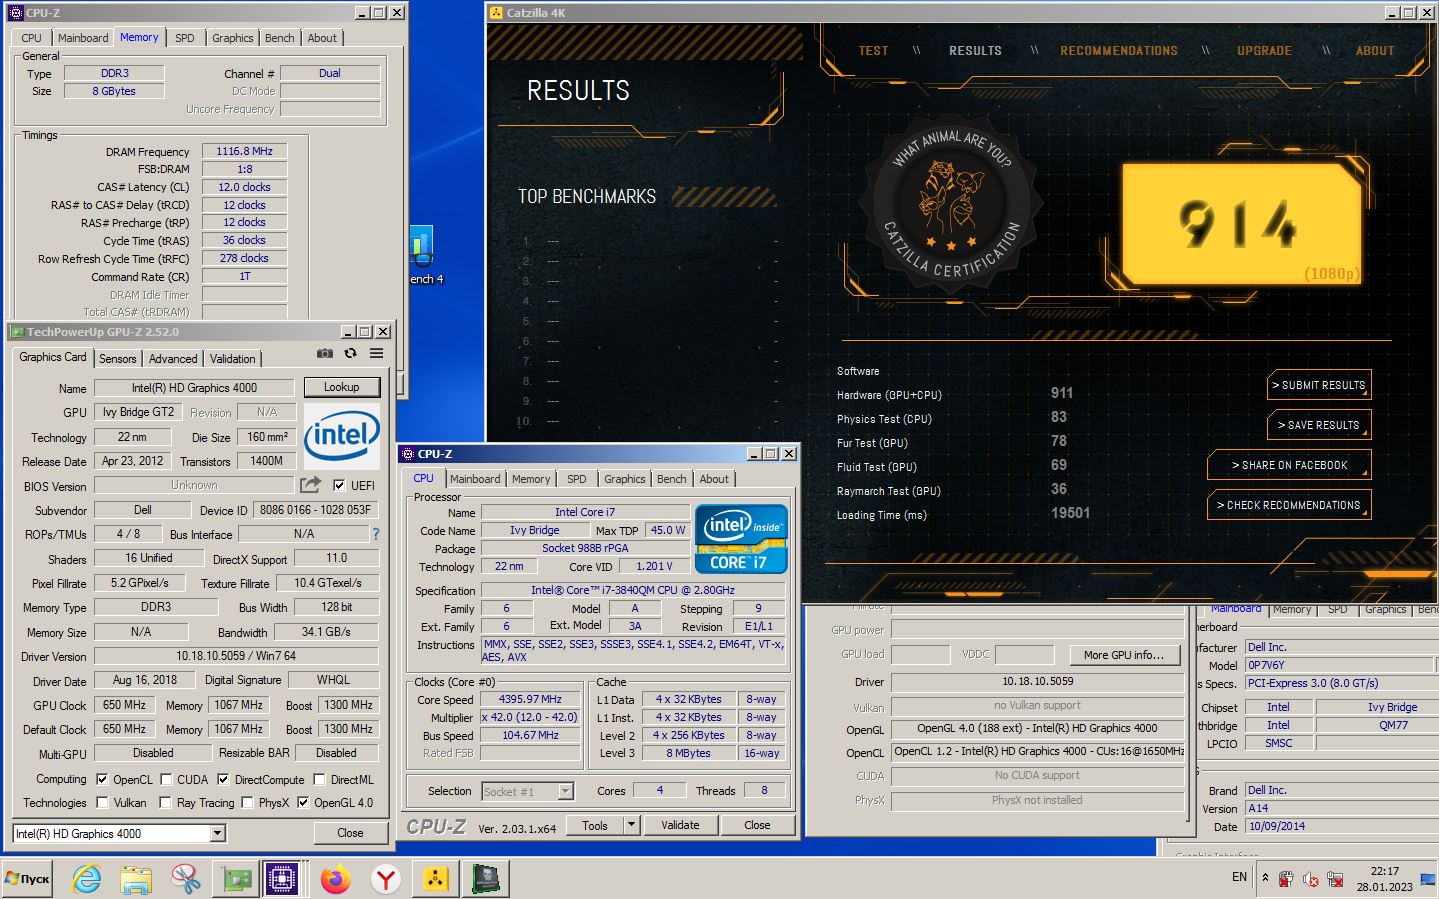Click the BIOS version share/export icon

click(x=311, y=485)
